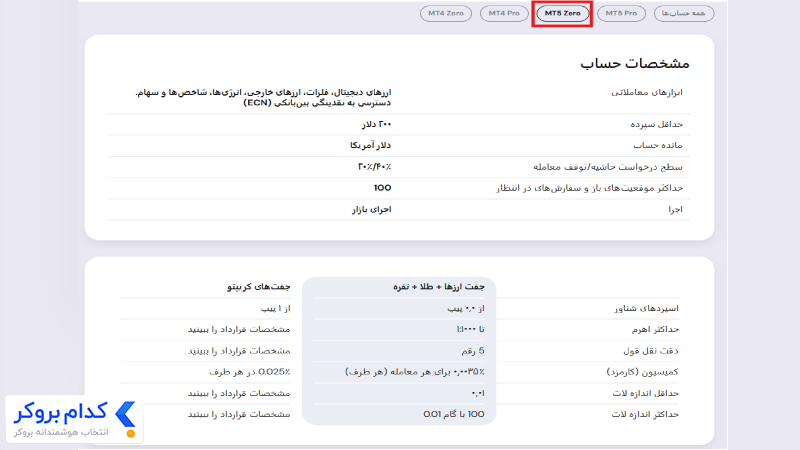
Task: Click the ابزارهای معاملاتی label
Action: 647,92
